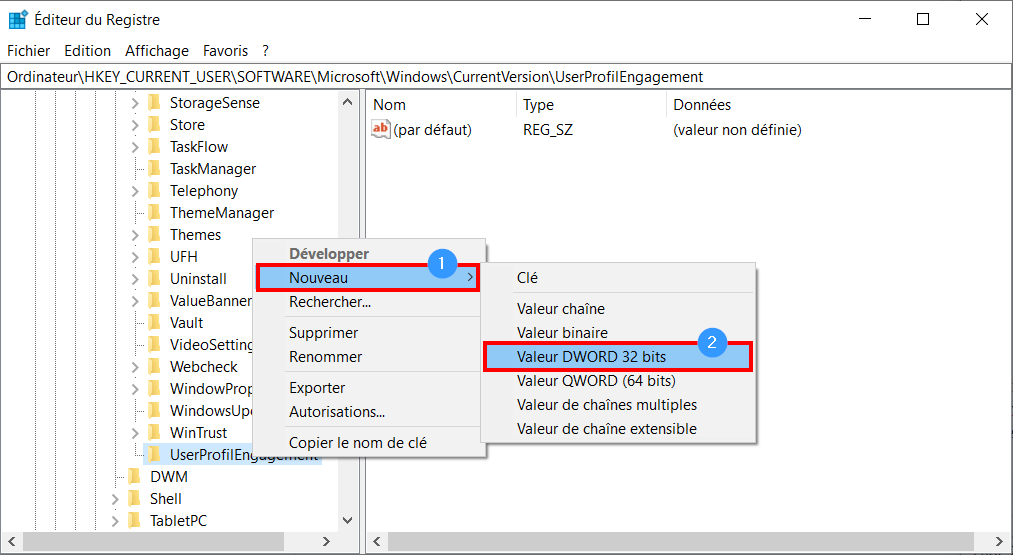This screenshot has width=1013, height=555.
Task: Click the tree pane scroll right arrow
Action: [x=327, y=541]
